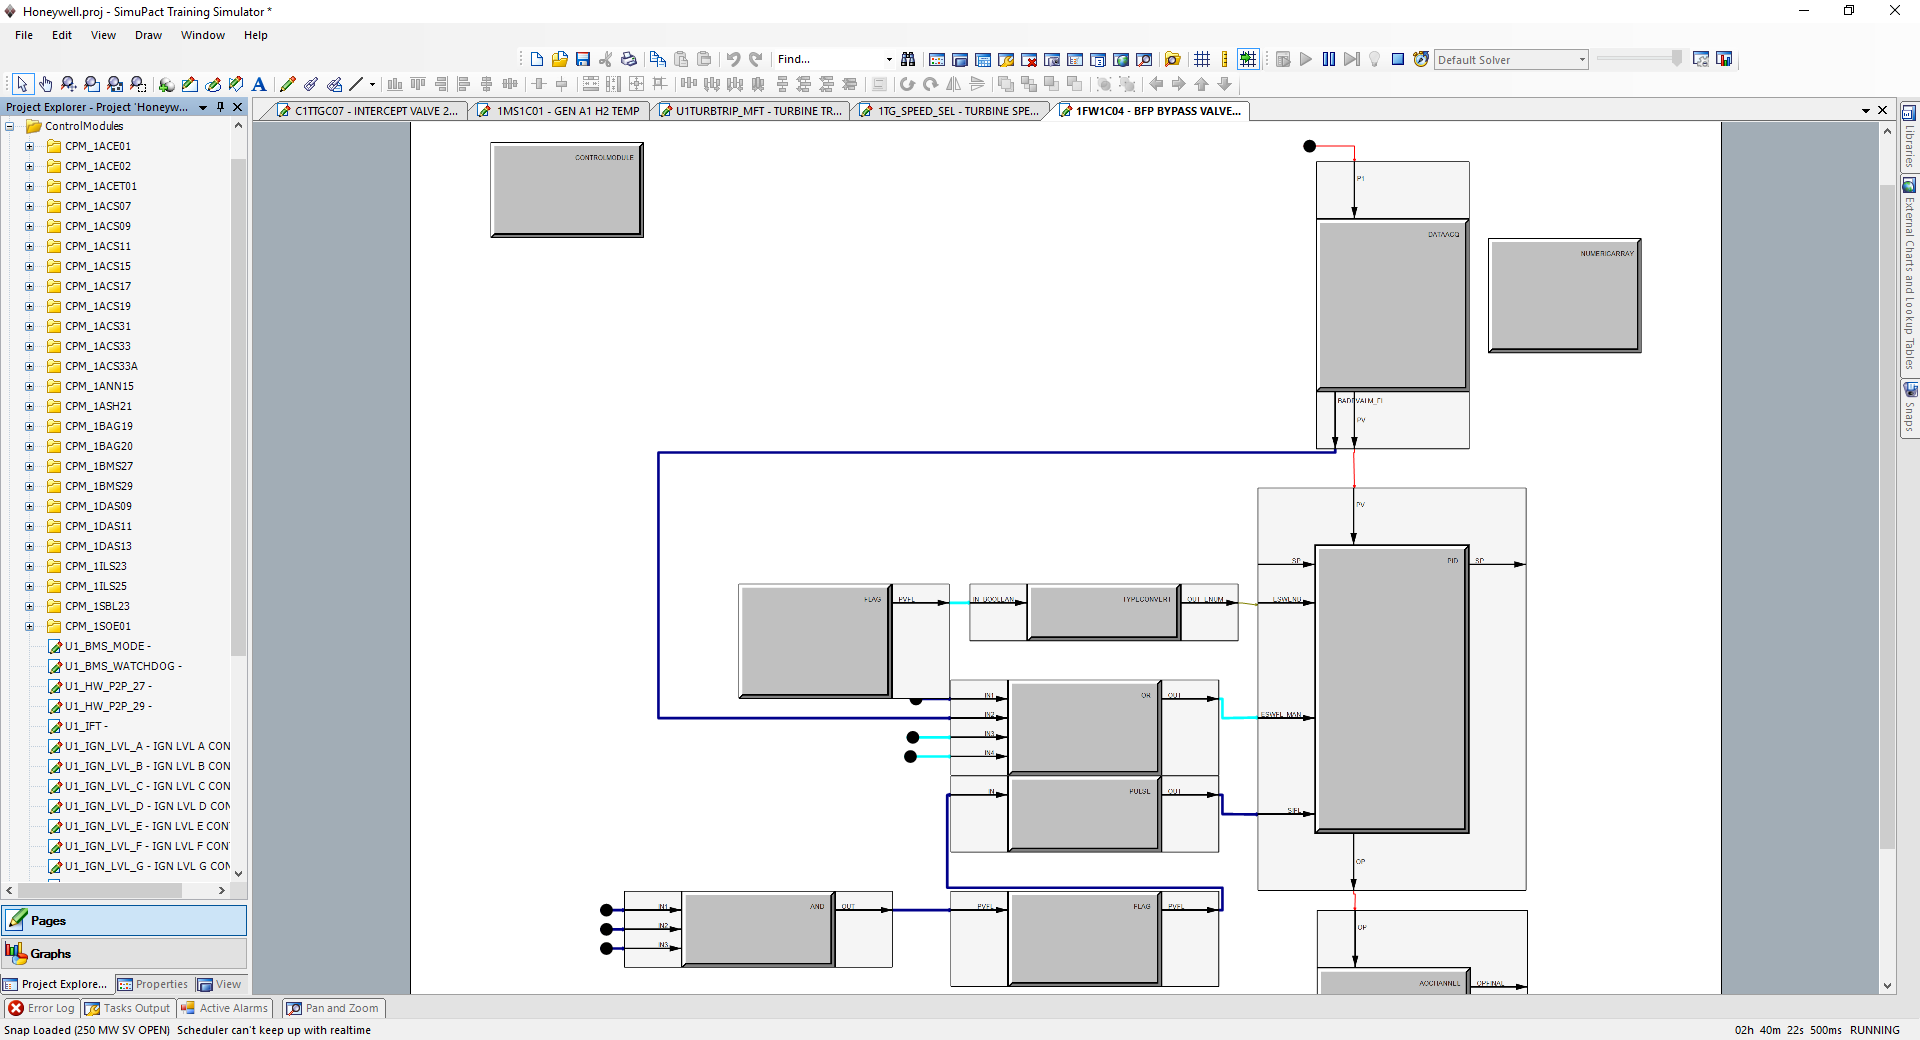Click the Print icon
Image resolution: width=1920 pixels, height=1040 pixels.
[x=628, y=60]
